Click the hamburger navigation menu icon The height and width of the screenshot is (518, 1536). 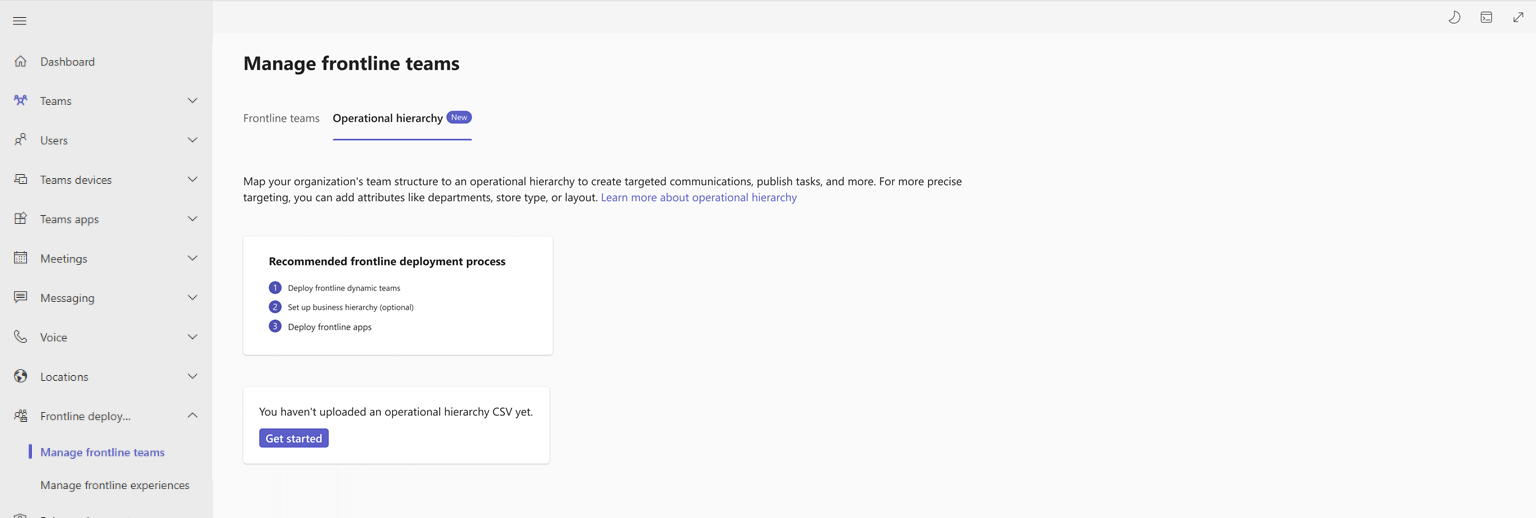pyautogui.click(x=20, y=21)
